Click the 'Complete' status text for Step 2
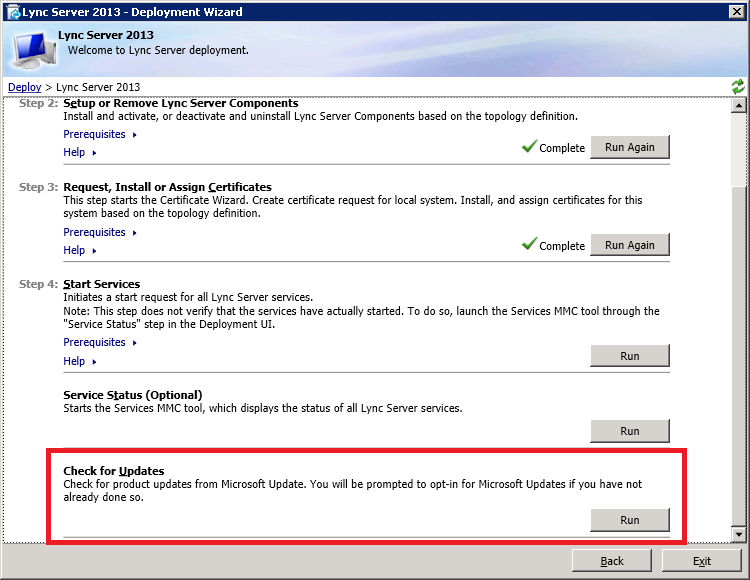Screen dimensions: 750x580 pyautogui.click(x=562, y=148)
